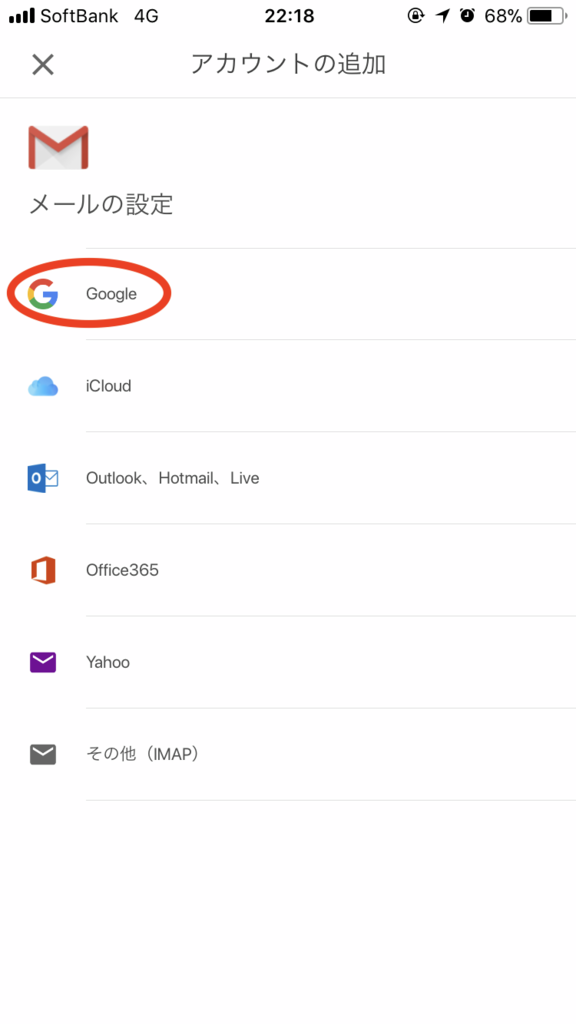Tap the メールの設定 heading

coord(101,204)
